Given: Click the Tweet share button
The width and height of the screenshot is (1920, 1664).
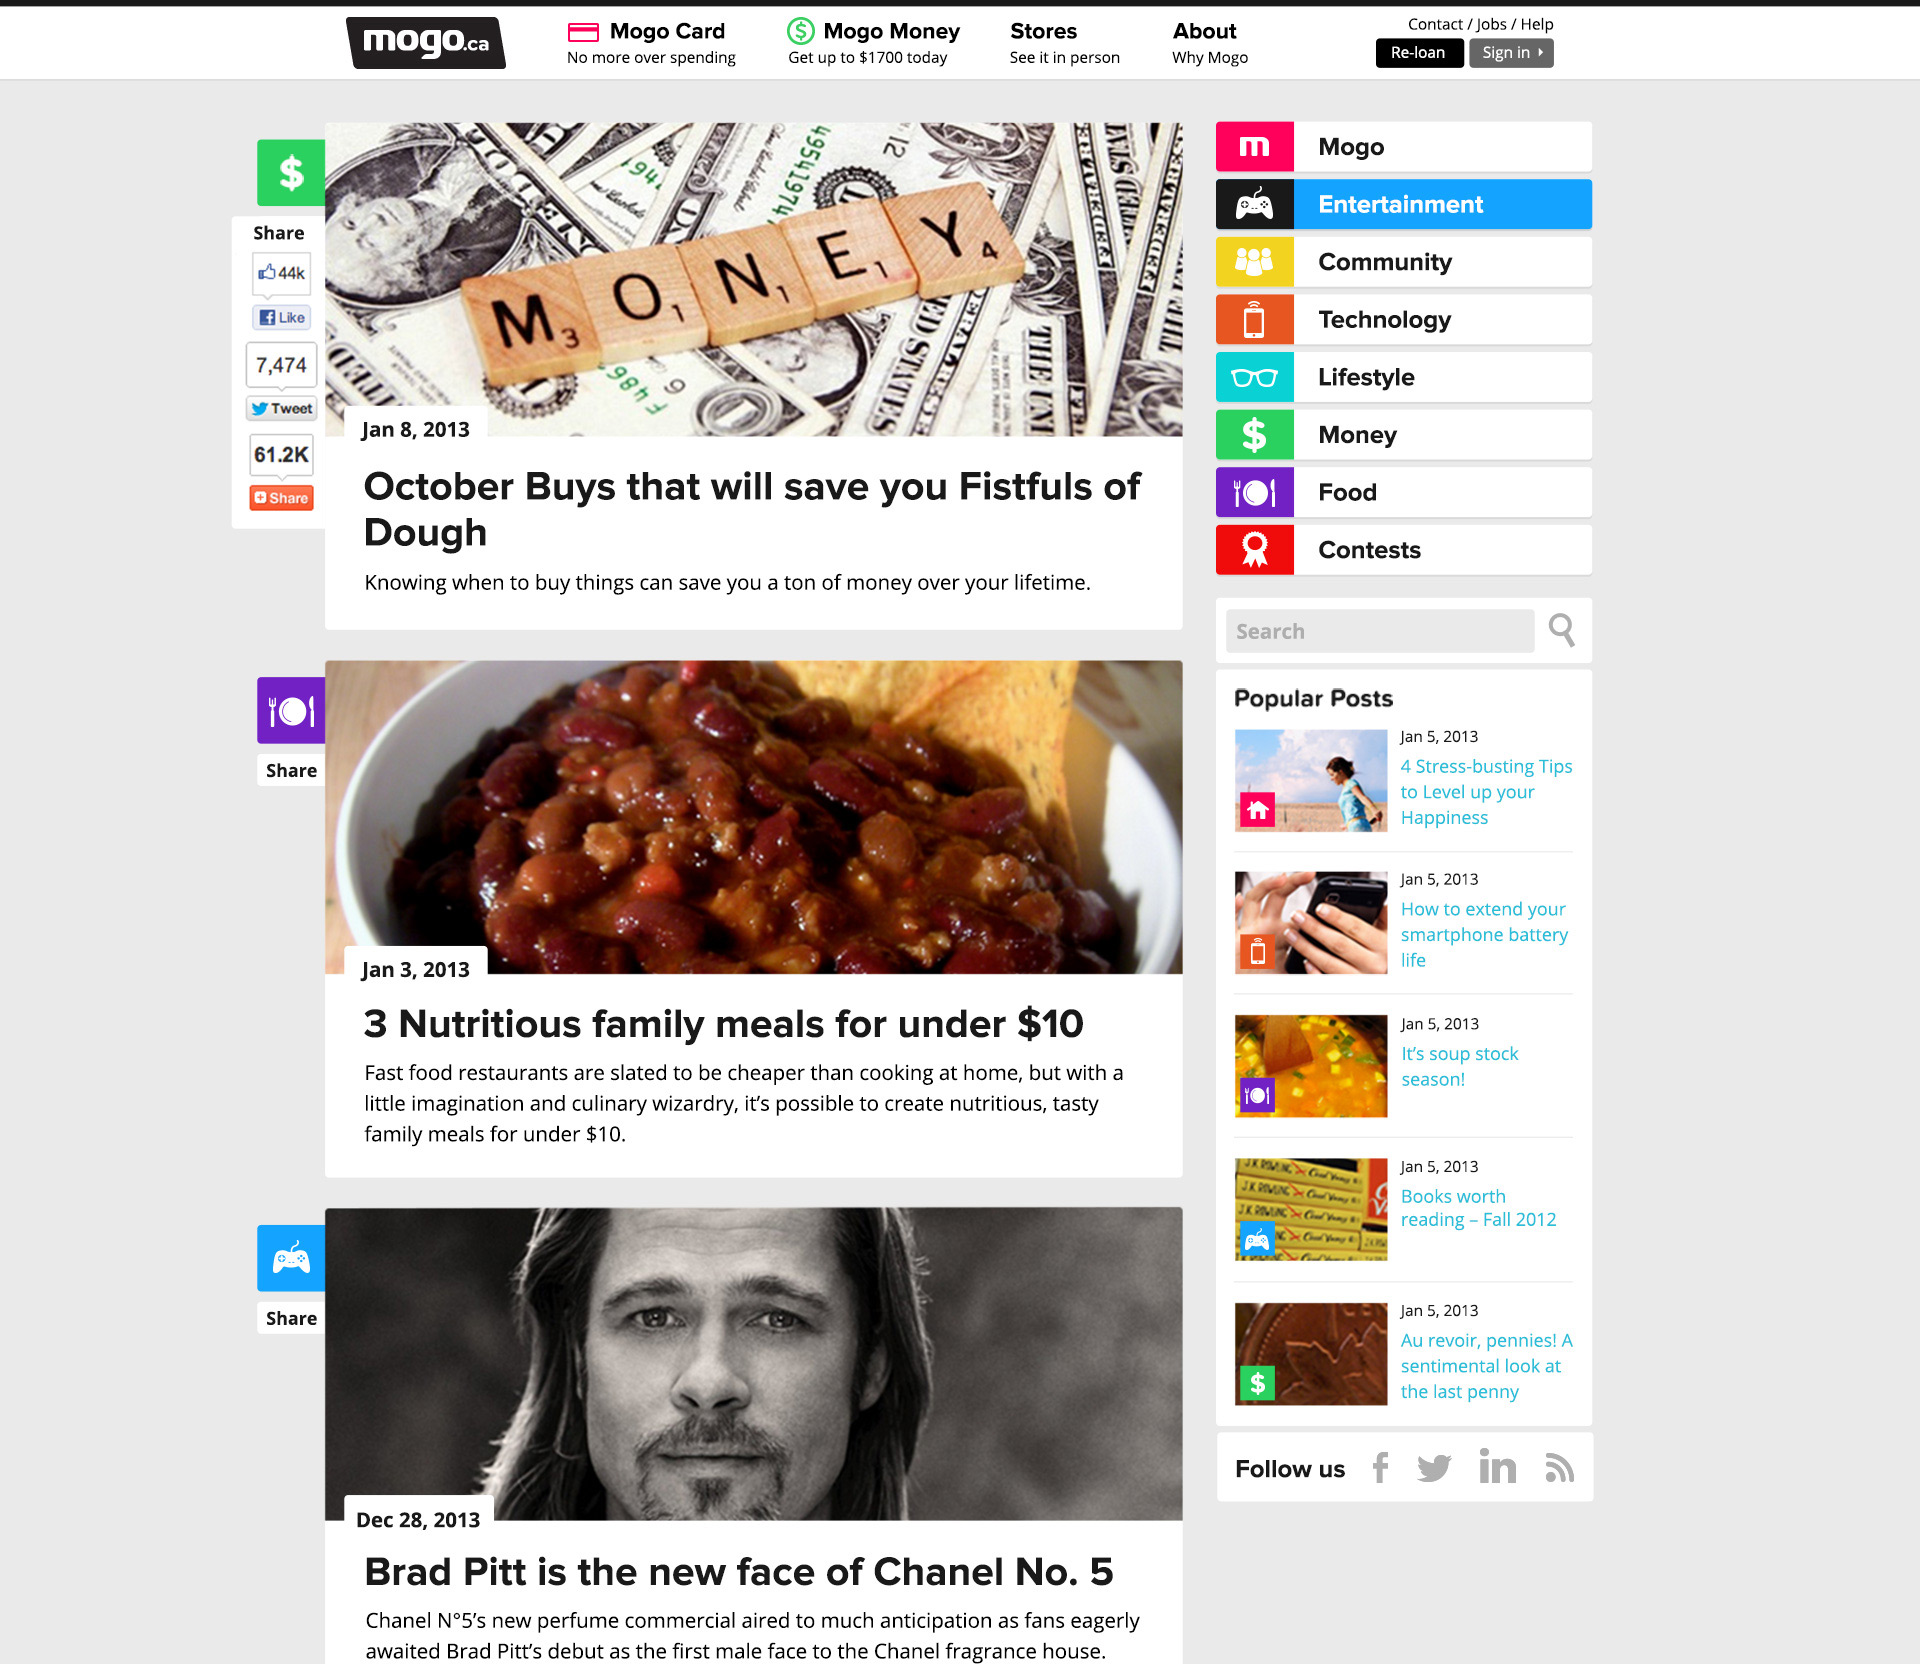Looking at the screenshot, I should coord(282,408).
